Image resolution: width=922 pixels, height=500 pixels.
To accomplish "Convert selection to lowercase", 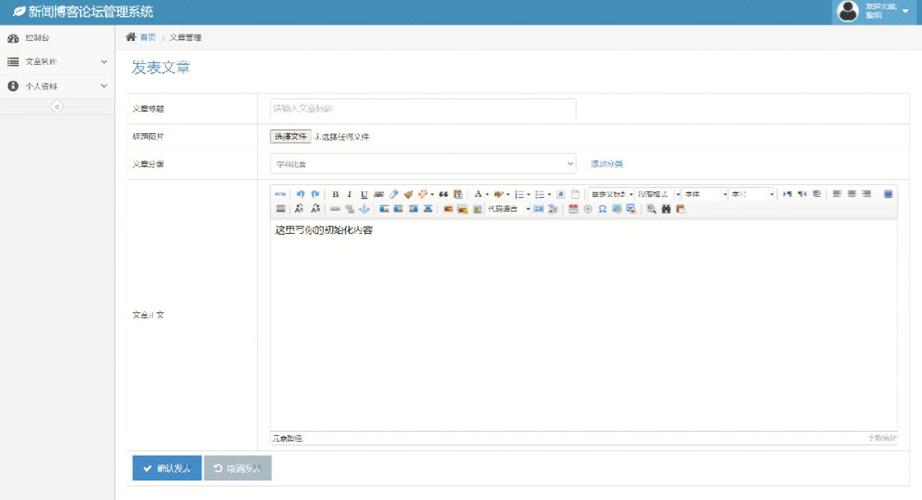I will coord(315,209).
